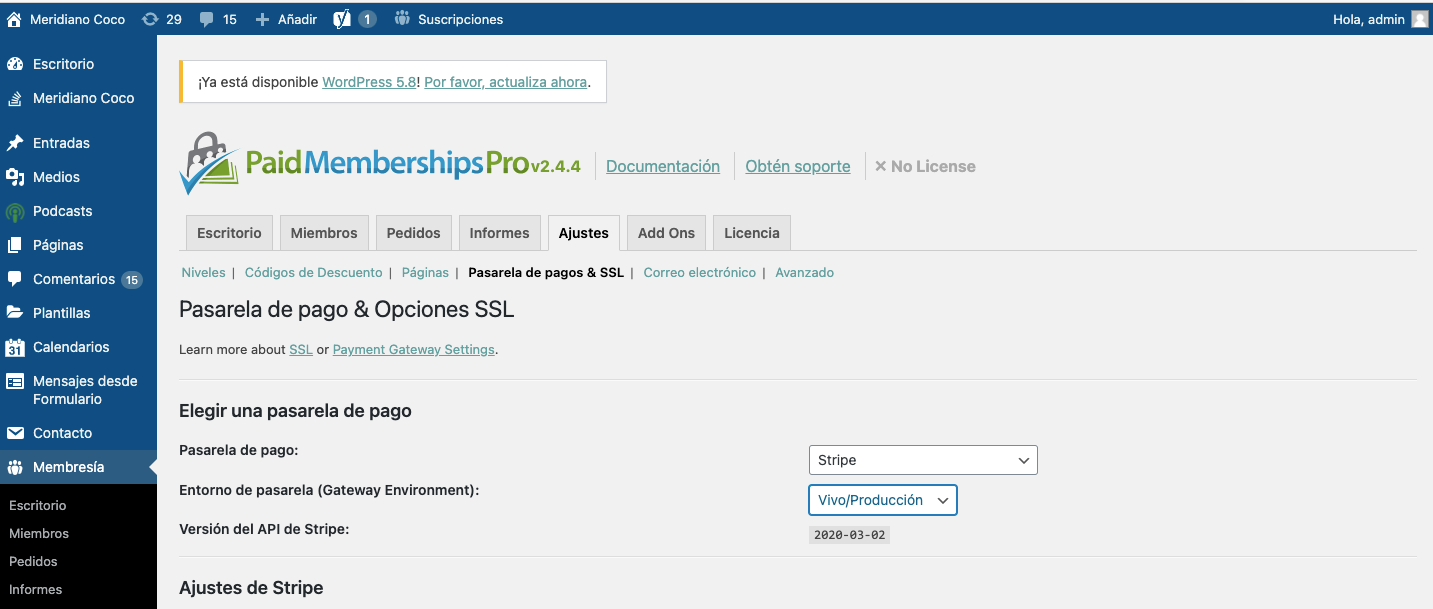The image size is (1433, 609).
Task: Click the Suscripciones label in admin bar
Action: click(461, 20)
